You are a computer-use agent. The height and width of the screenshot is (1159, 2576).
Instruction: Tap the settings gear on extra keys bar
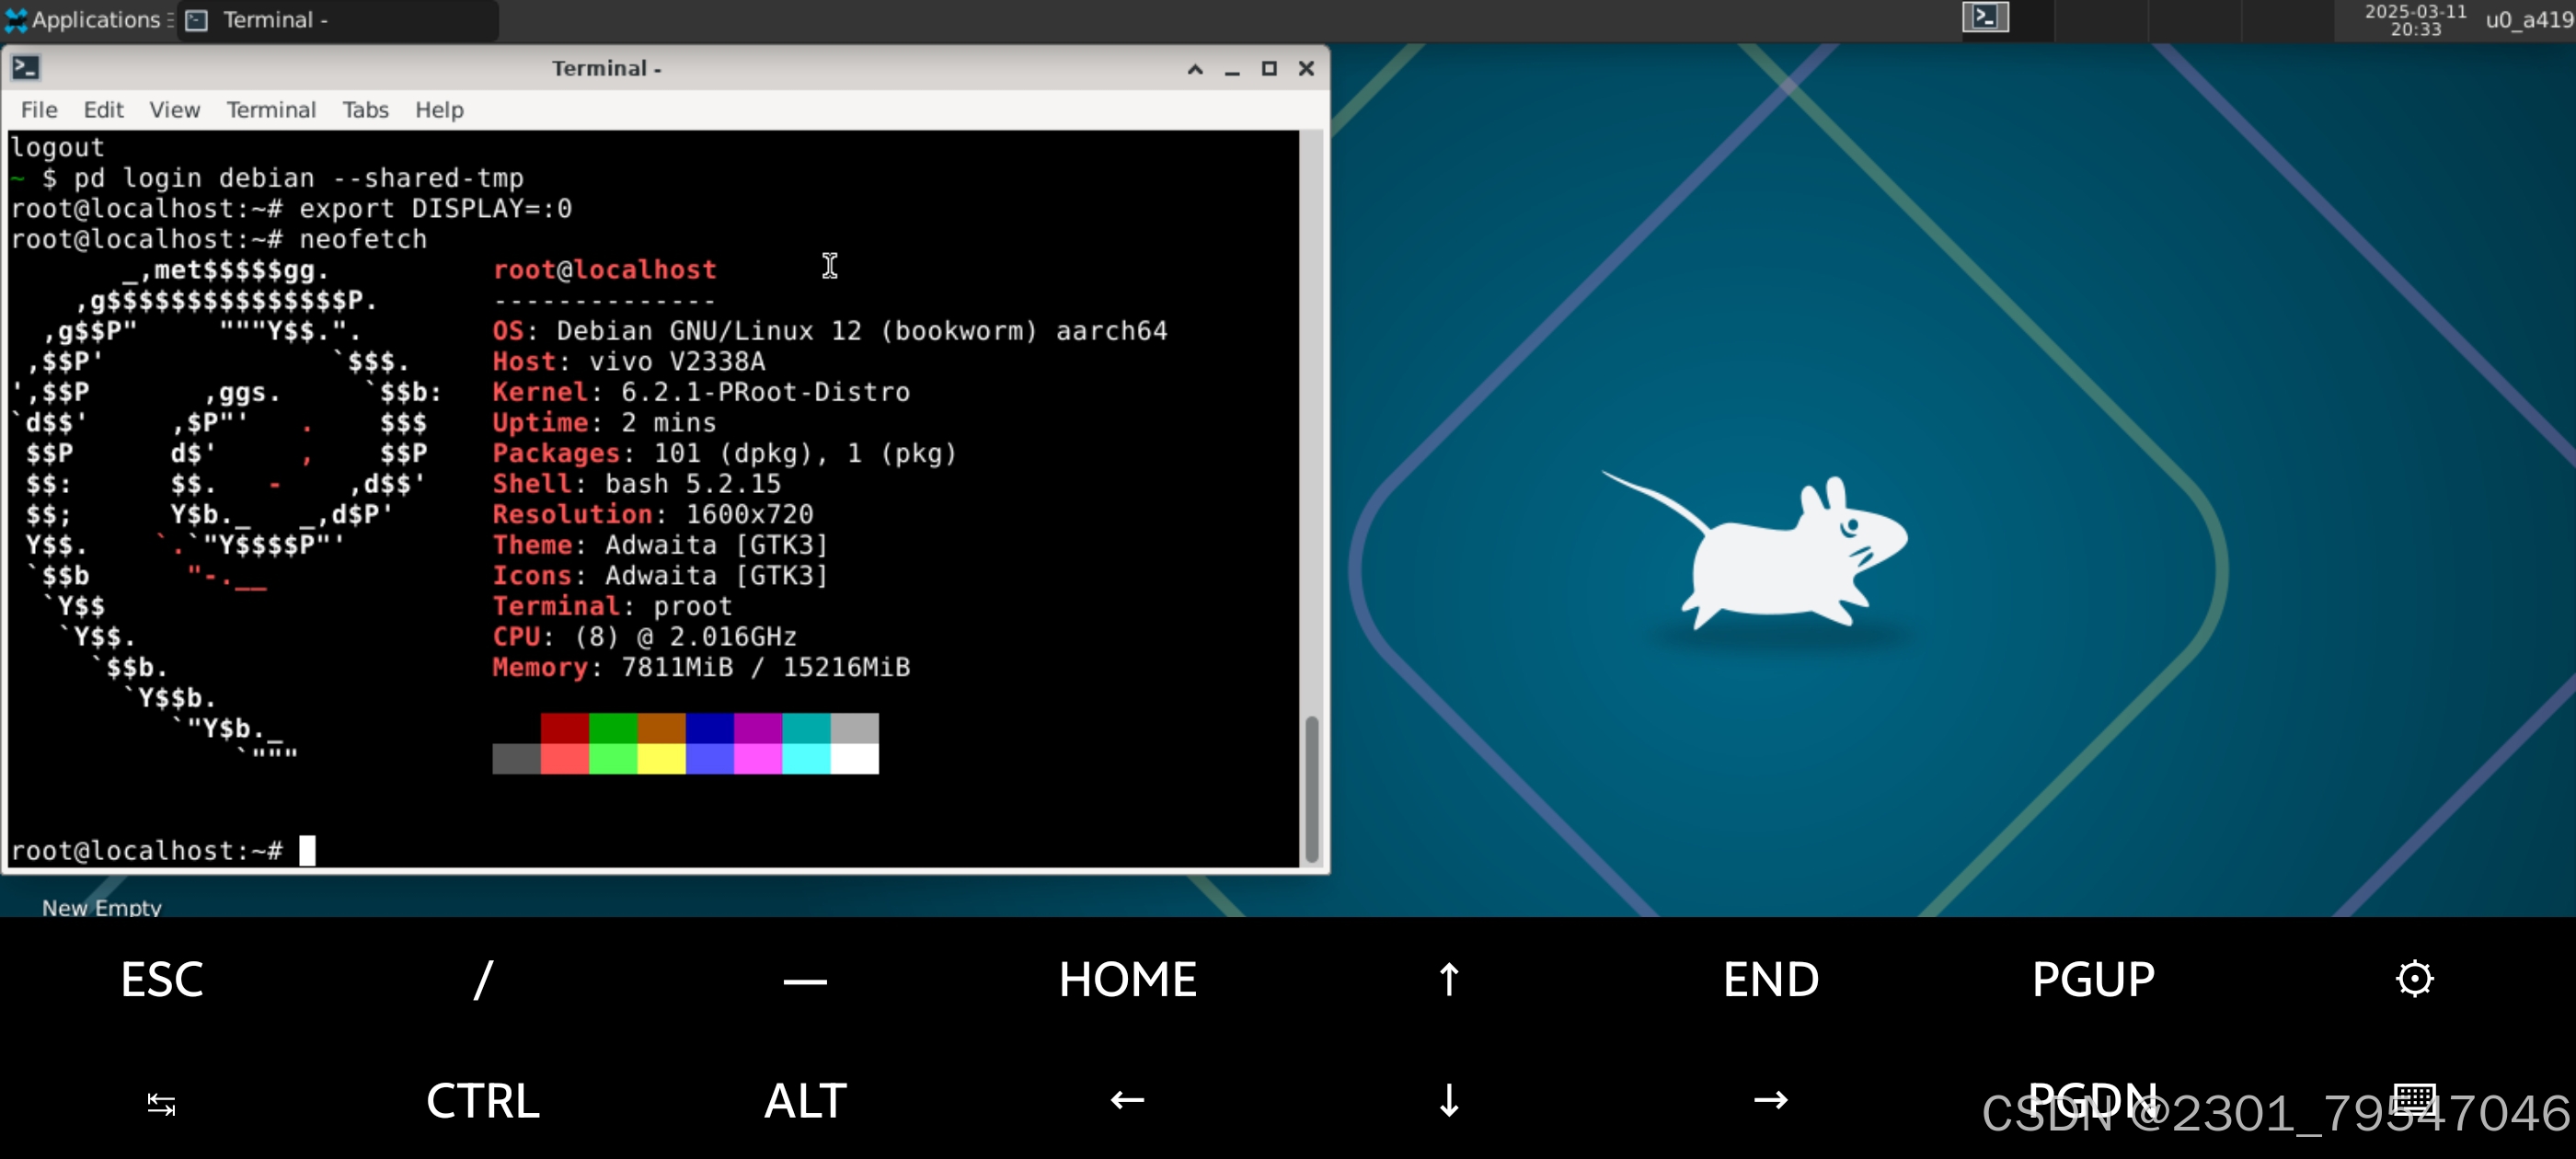pos(2414,979)
